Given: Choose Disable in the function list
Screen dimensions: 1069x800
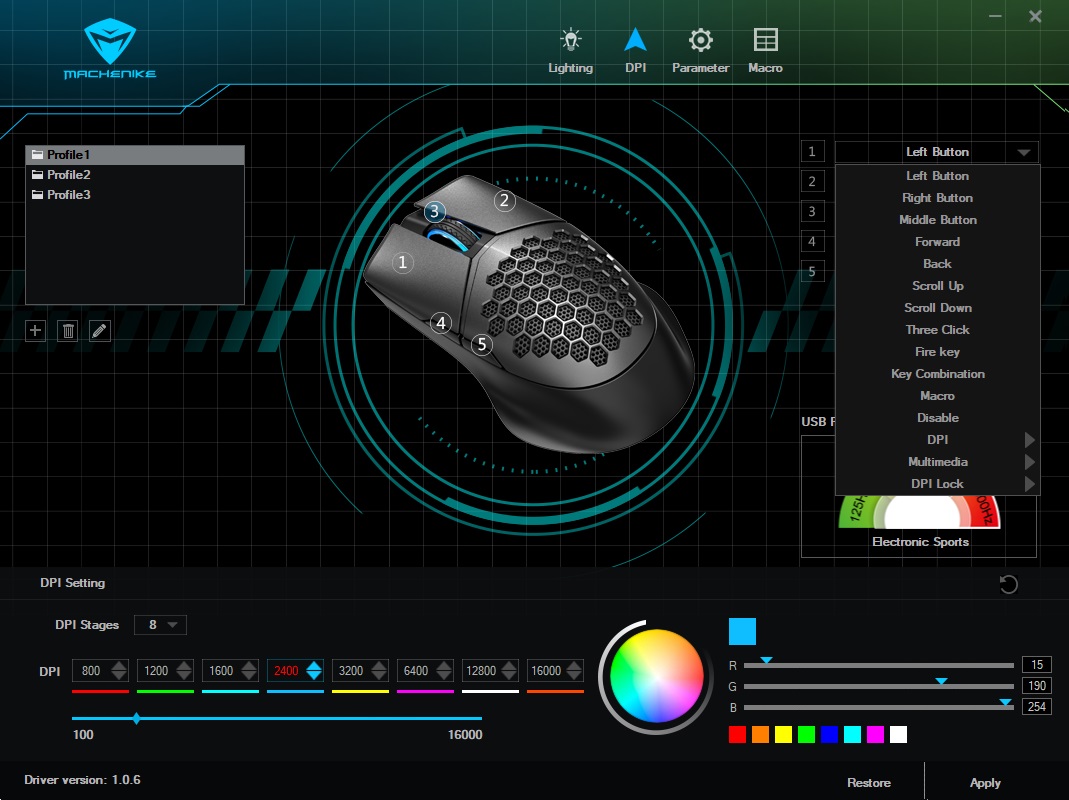Looking at the screenshot, I should pos(937,417).
